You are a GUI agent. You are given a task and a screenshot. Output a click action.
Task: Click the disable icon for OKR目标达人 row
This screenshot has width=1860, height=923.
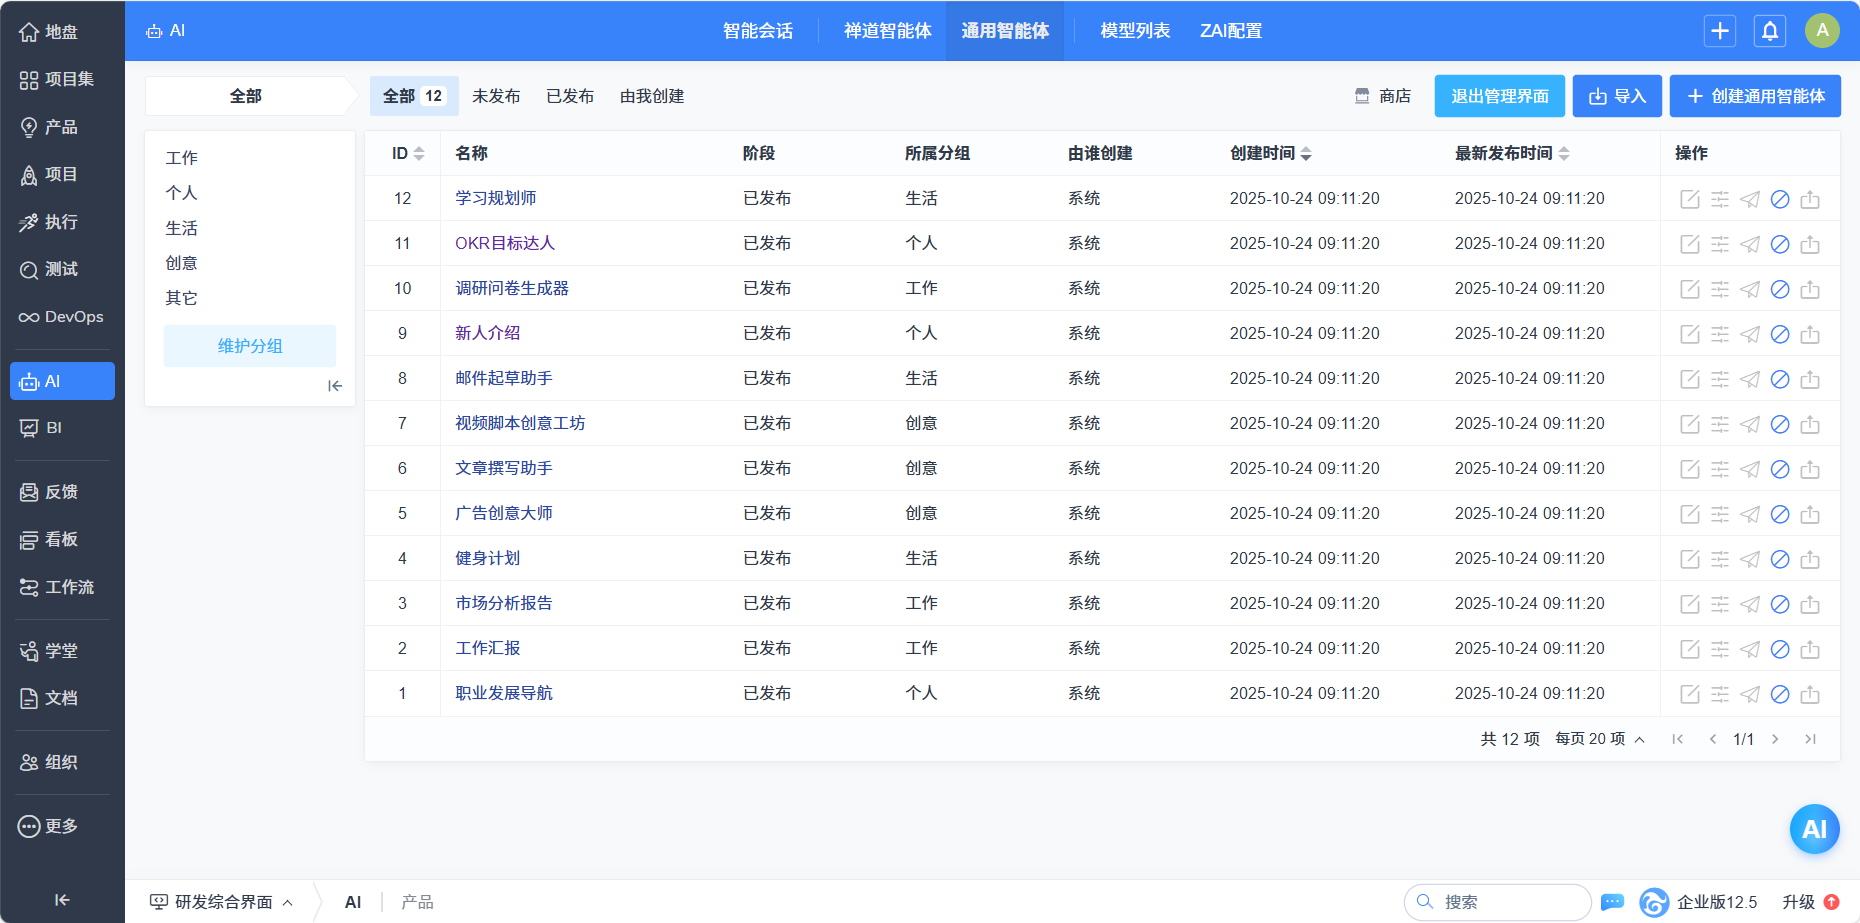point(1779,244)
